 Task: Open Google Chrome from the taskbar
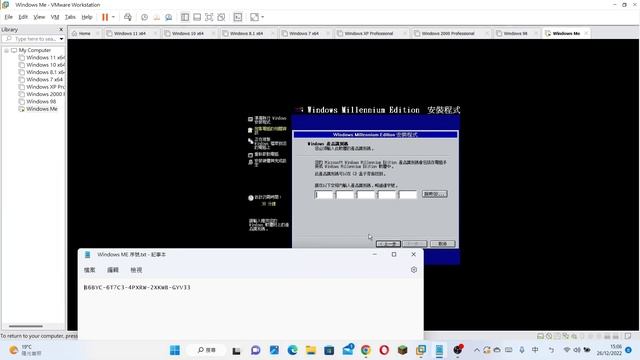366,350
